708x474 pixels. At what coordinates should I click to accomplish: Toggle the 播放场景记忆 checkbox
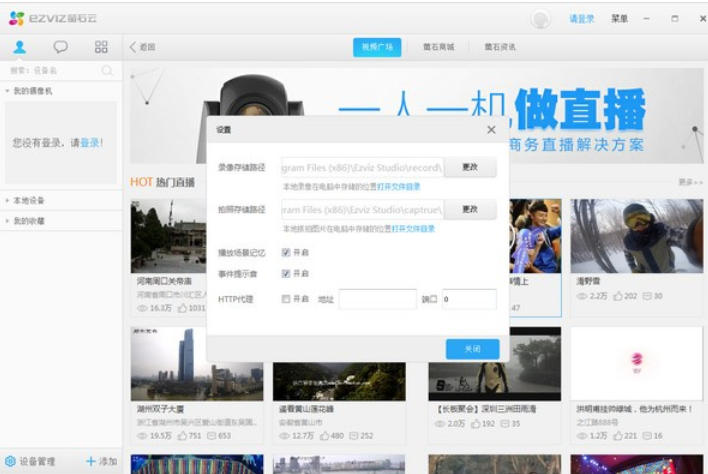[x=287, y=253]
